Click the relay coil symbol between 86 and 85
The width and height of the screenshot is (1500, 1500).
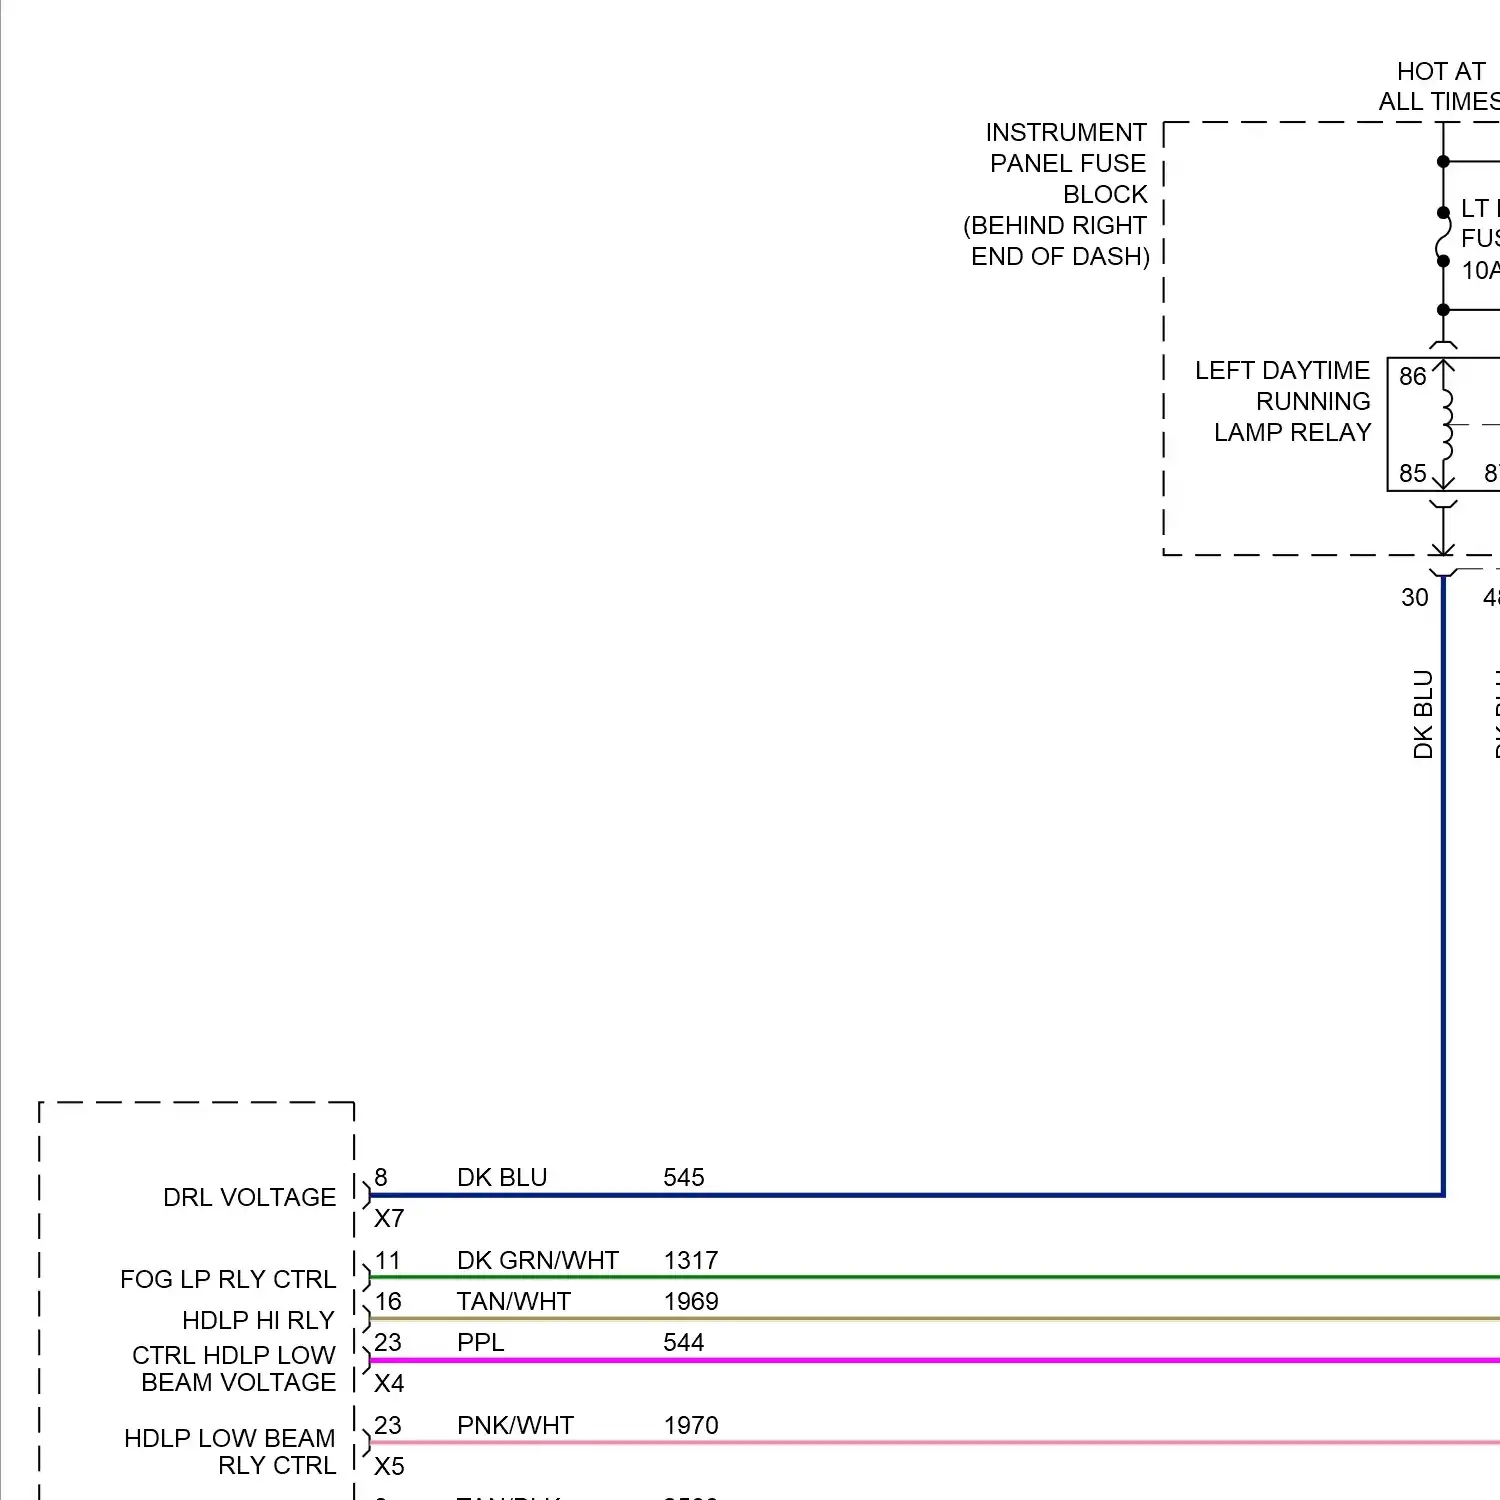[x=1446, y=425]
